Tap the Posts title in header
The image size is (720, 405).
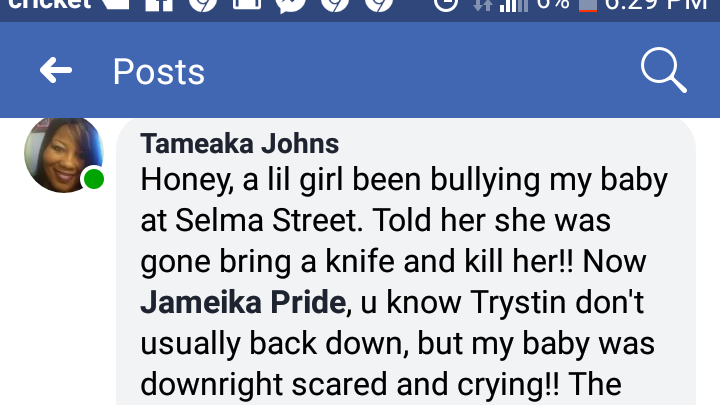coord(159,72)
